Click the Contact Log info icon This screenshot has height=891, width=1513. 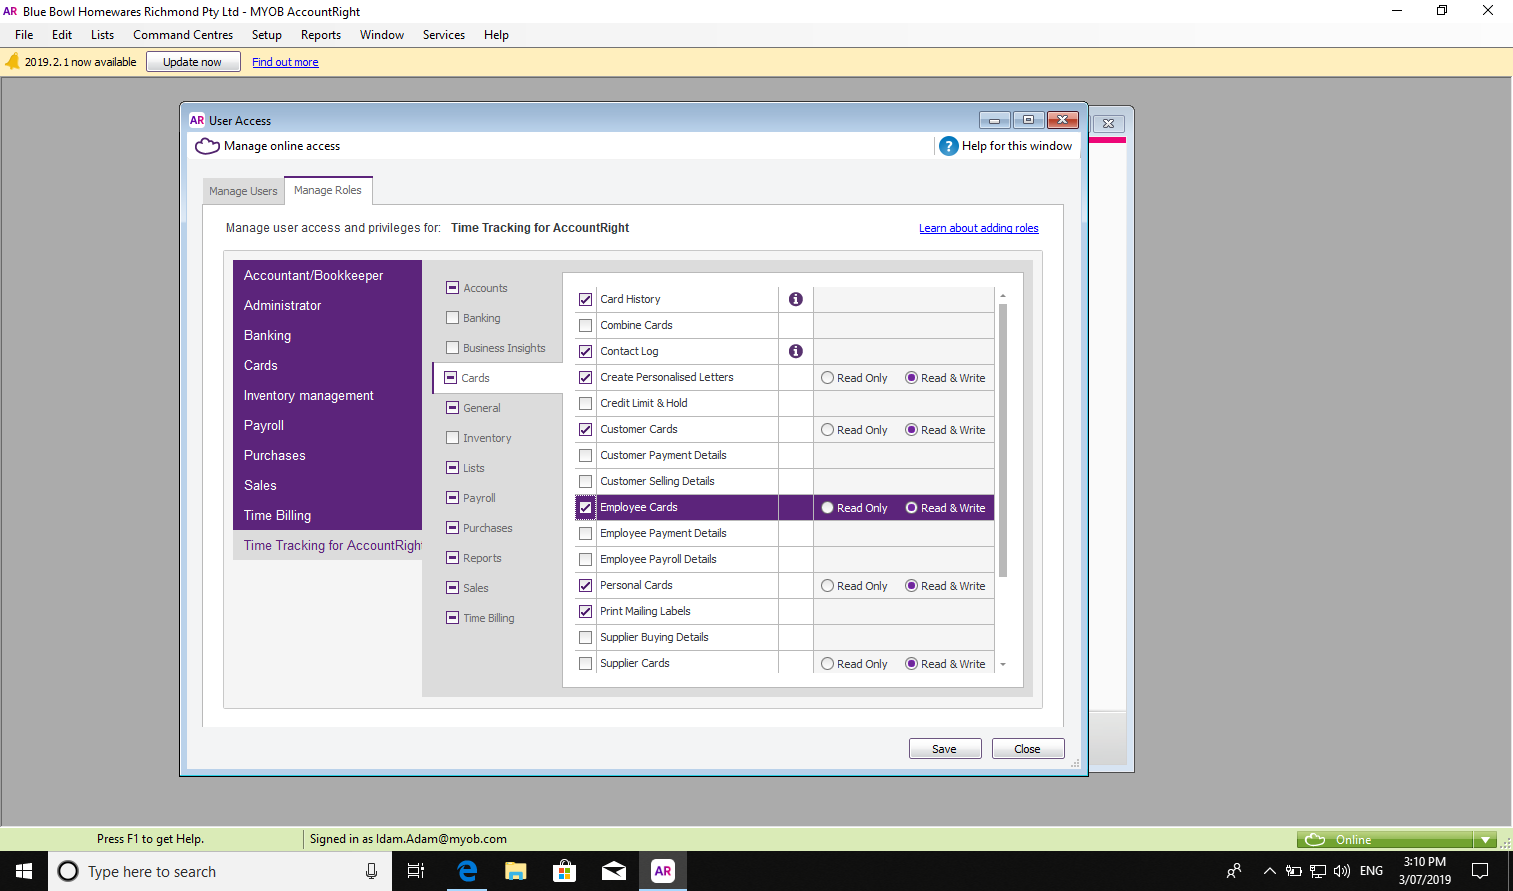(795, 351)
